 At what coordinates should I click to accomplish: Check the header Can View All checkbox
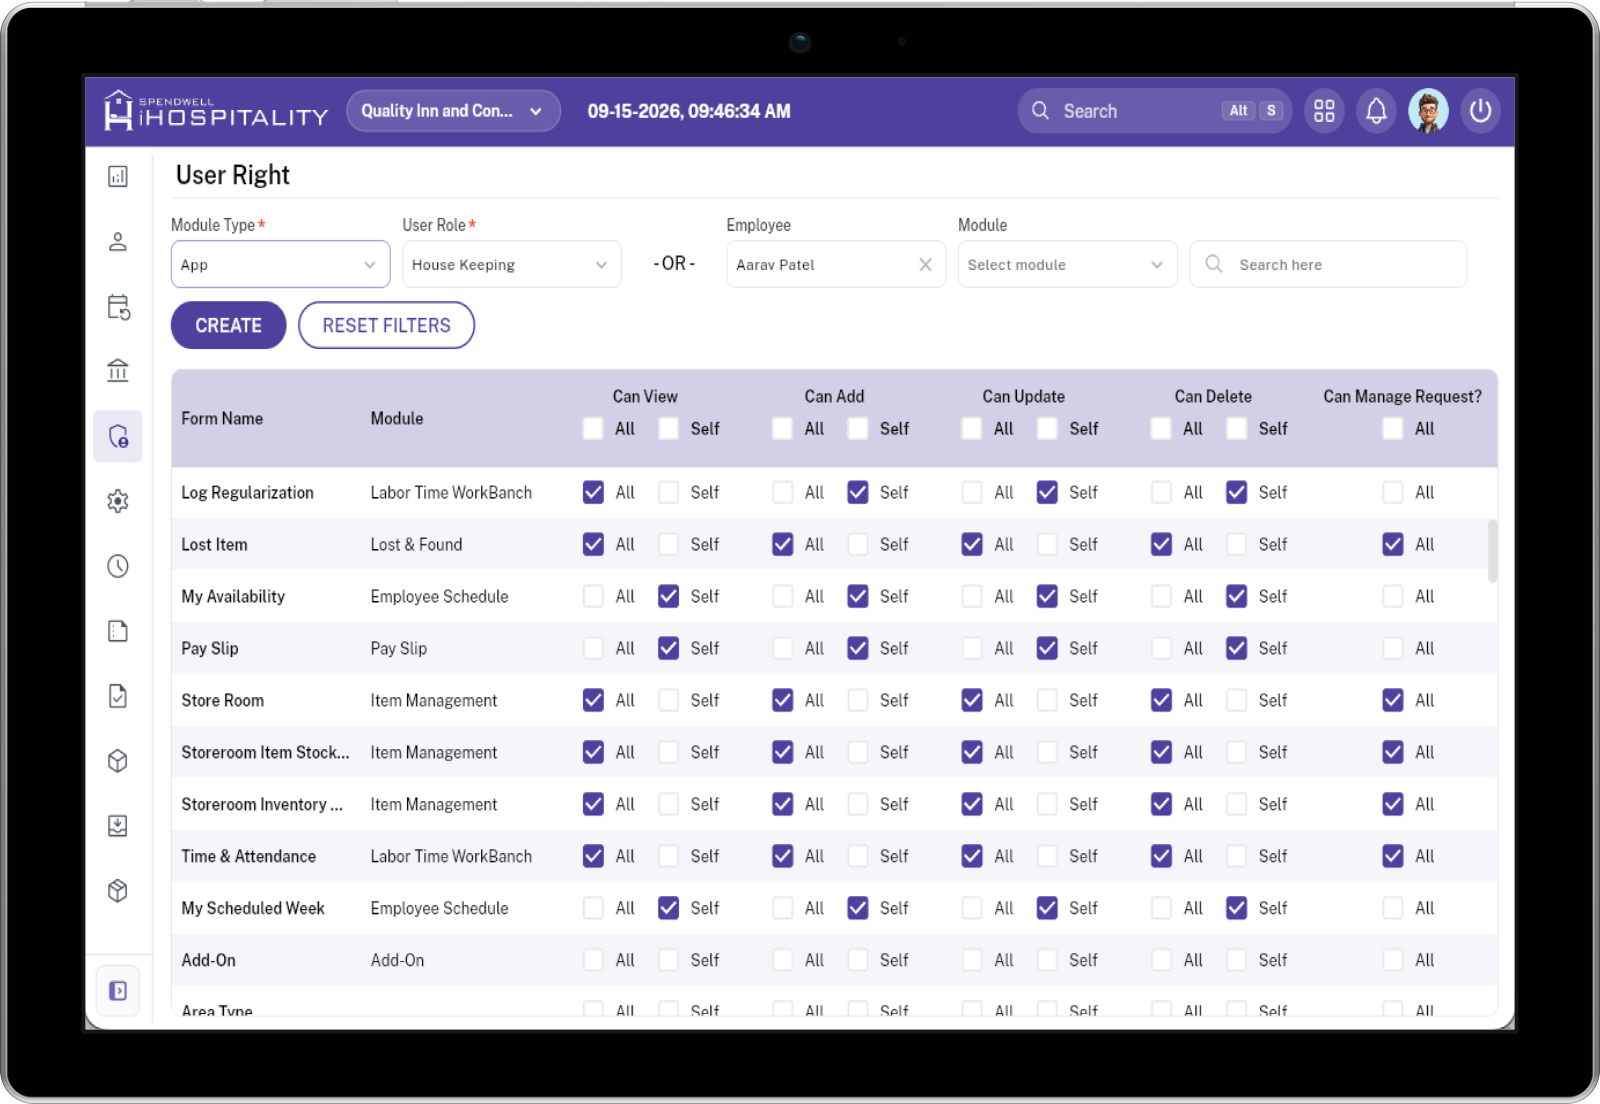point(593,429)
